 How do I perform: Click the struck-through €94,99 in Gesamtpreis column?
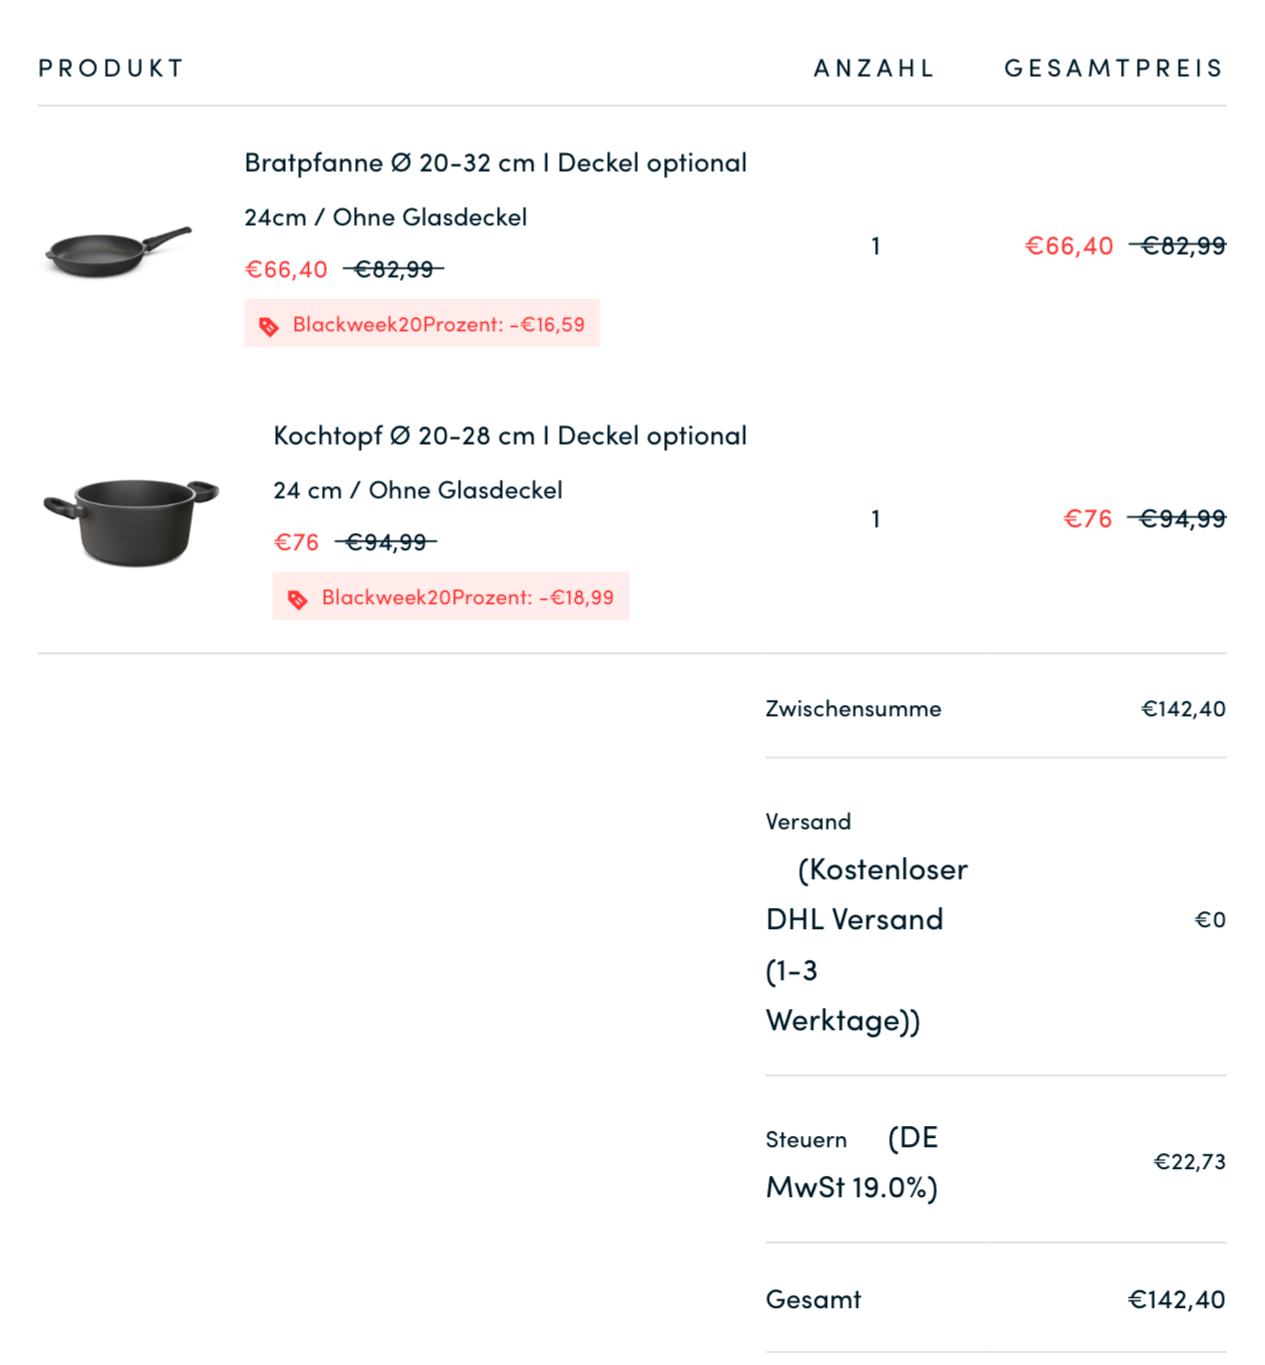click(1181, 519)
